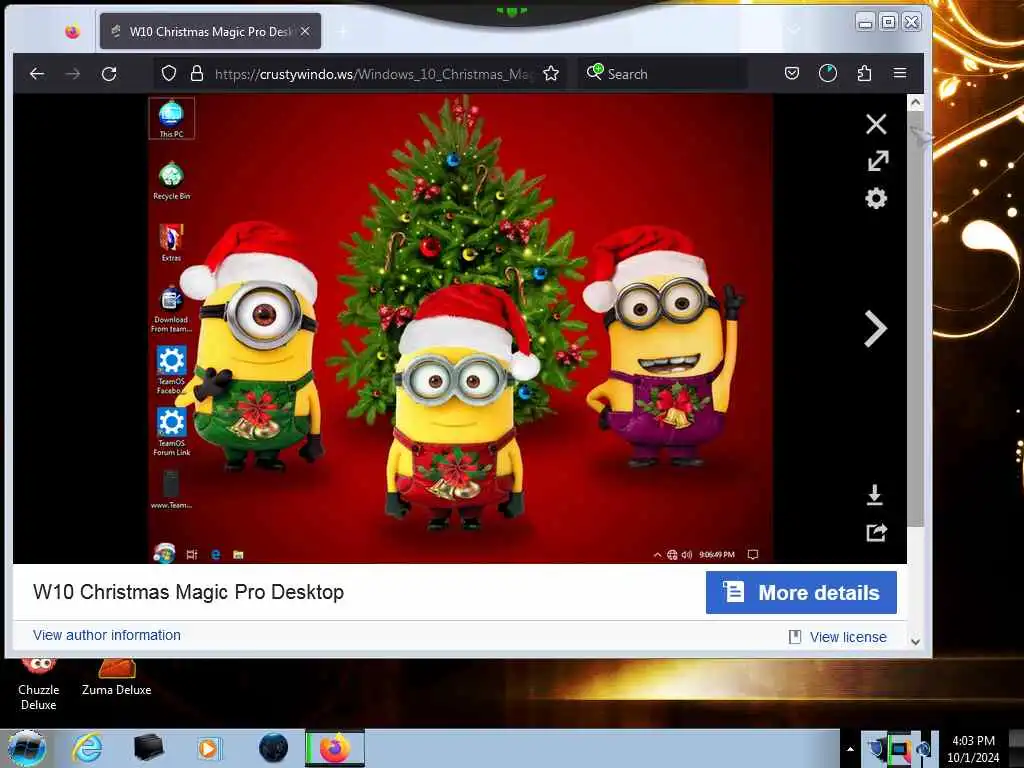Viewport: 1024px width, 768px height.
Task: Select the Zuma Deluxe desktop shortcut
Action: coord(116,679)
